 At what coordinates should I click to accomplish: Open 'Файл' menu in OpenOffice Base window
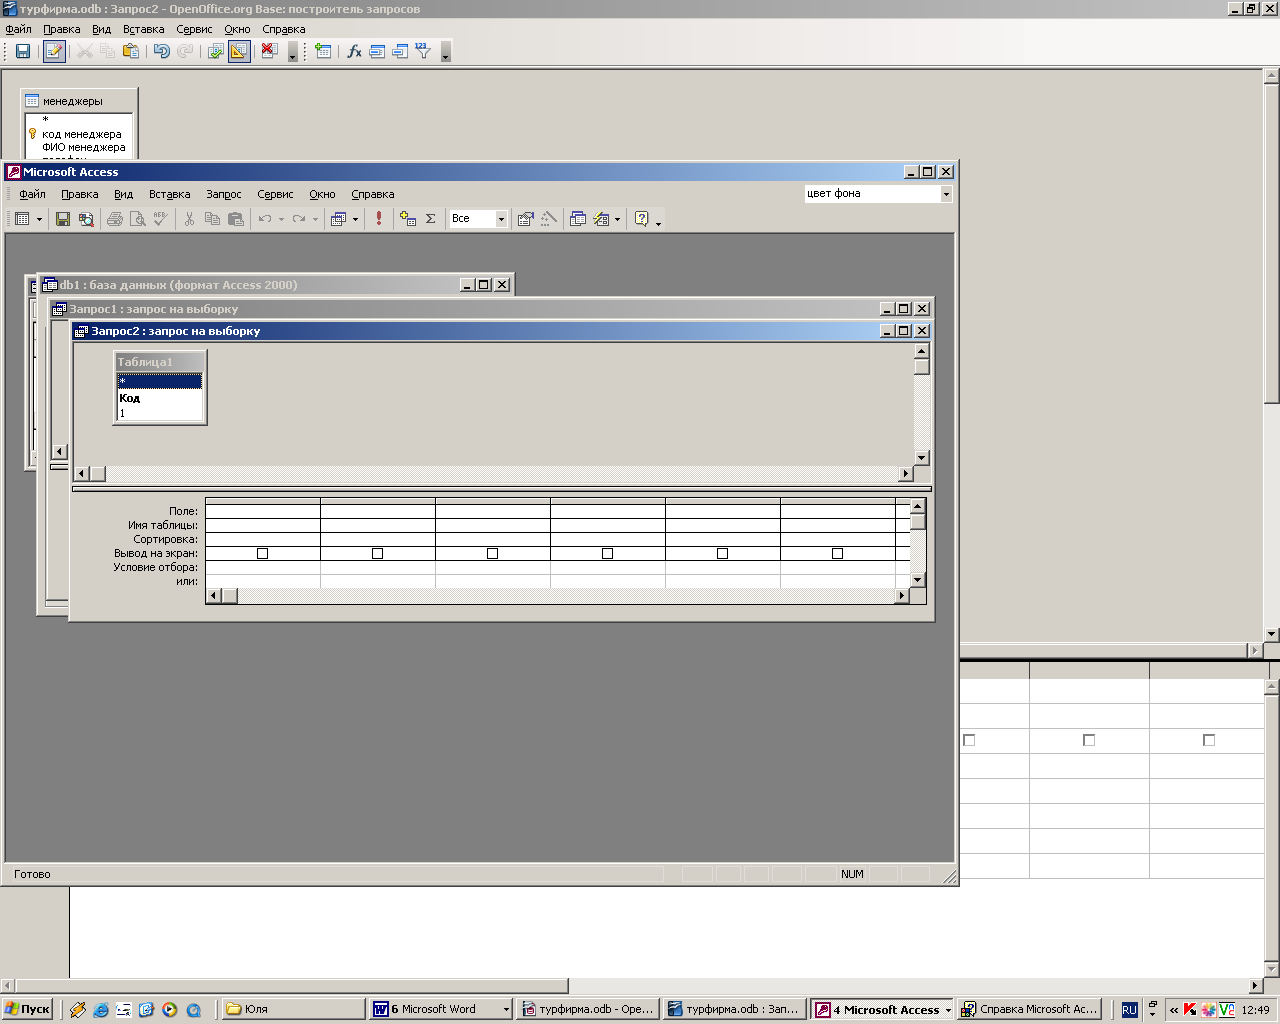point(19,29)
